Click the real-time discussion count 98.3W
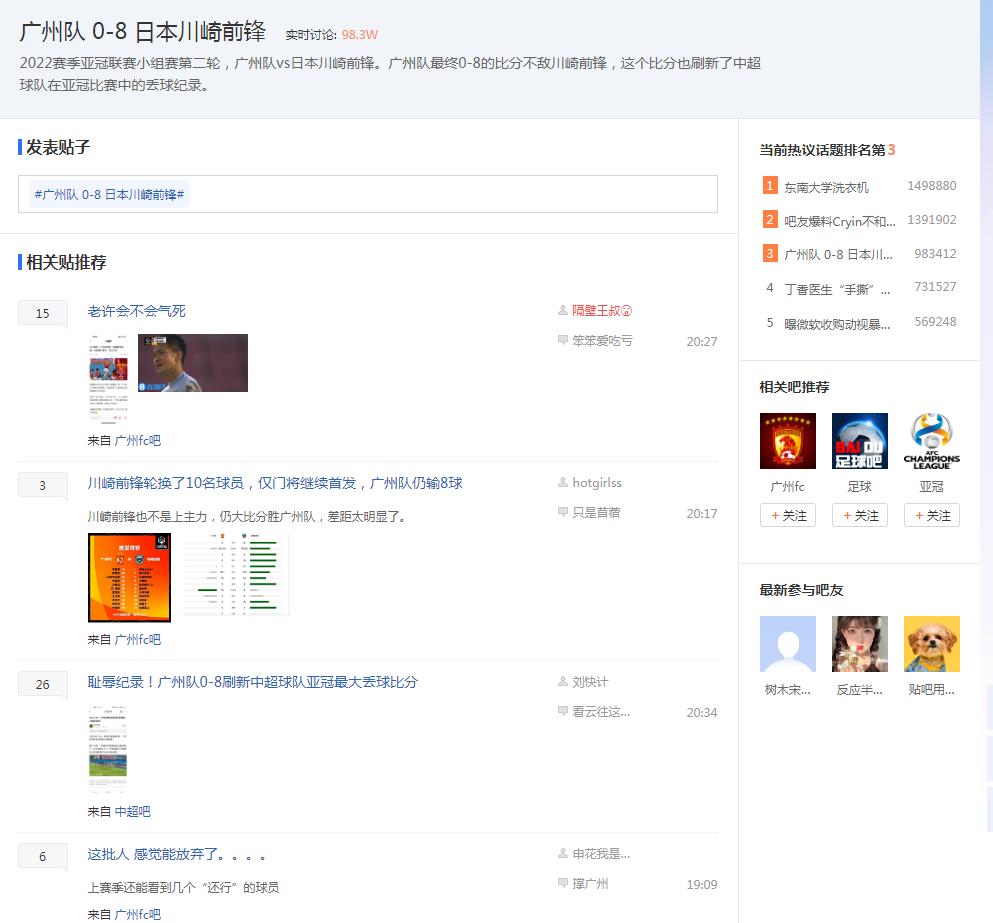 (360, 35)
